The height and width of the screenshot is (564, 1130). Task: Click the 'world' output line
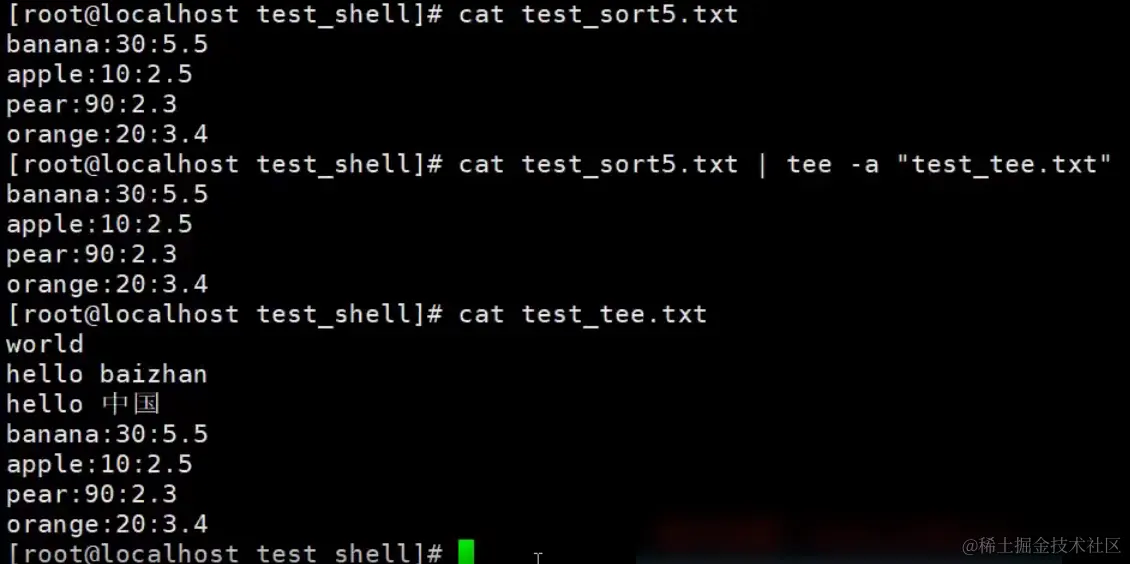[x=45, y=344]
